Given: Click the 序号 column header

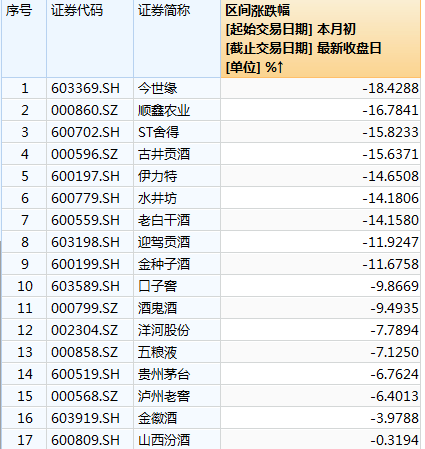Looking at the screenshot, I should 24,39.
